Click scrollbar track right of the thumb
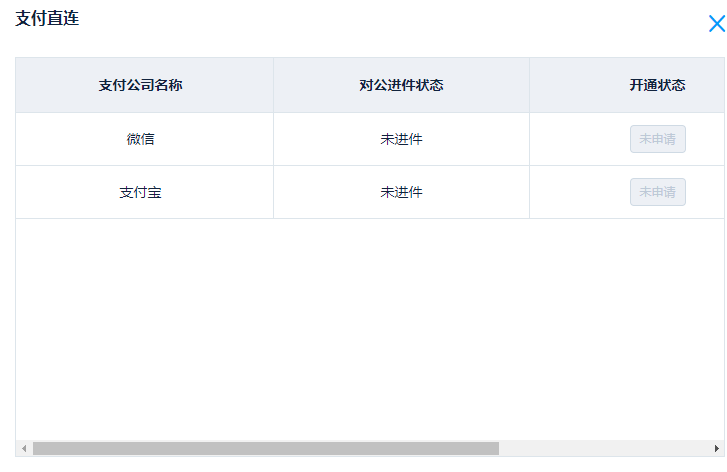 pos(600,449)
